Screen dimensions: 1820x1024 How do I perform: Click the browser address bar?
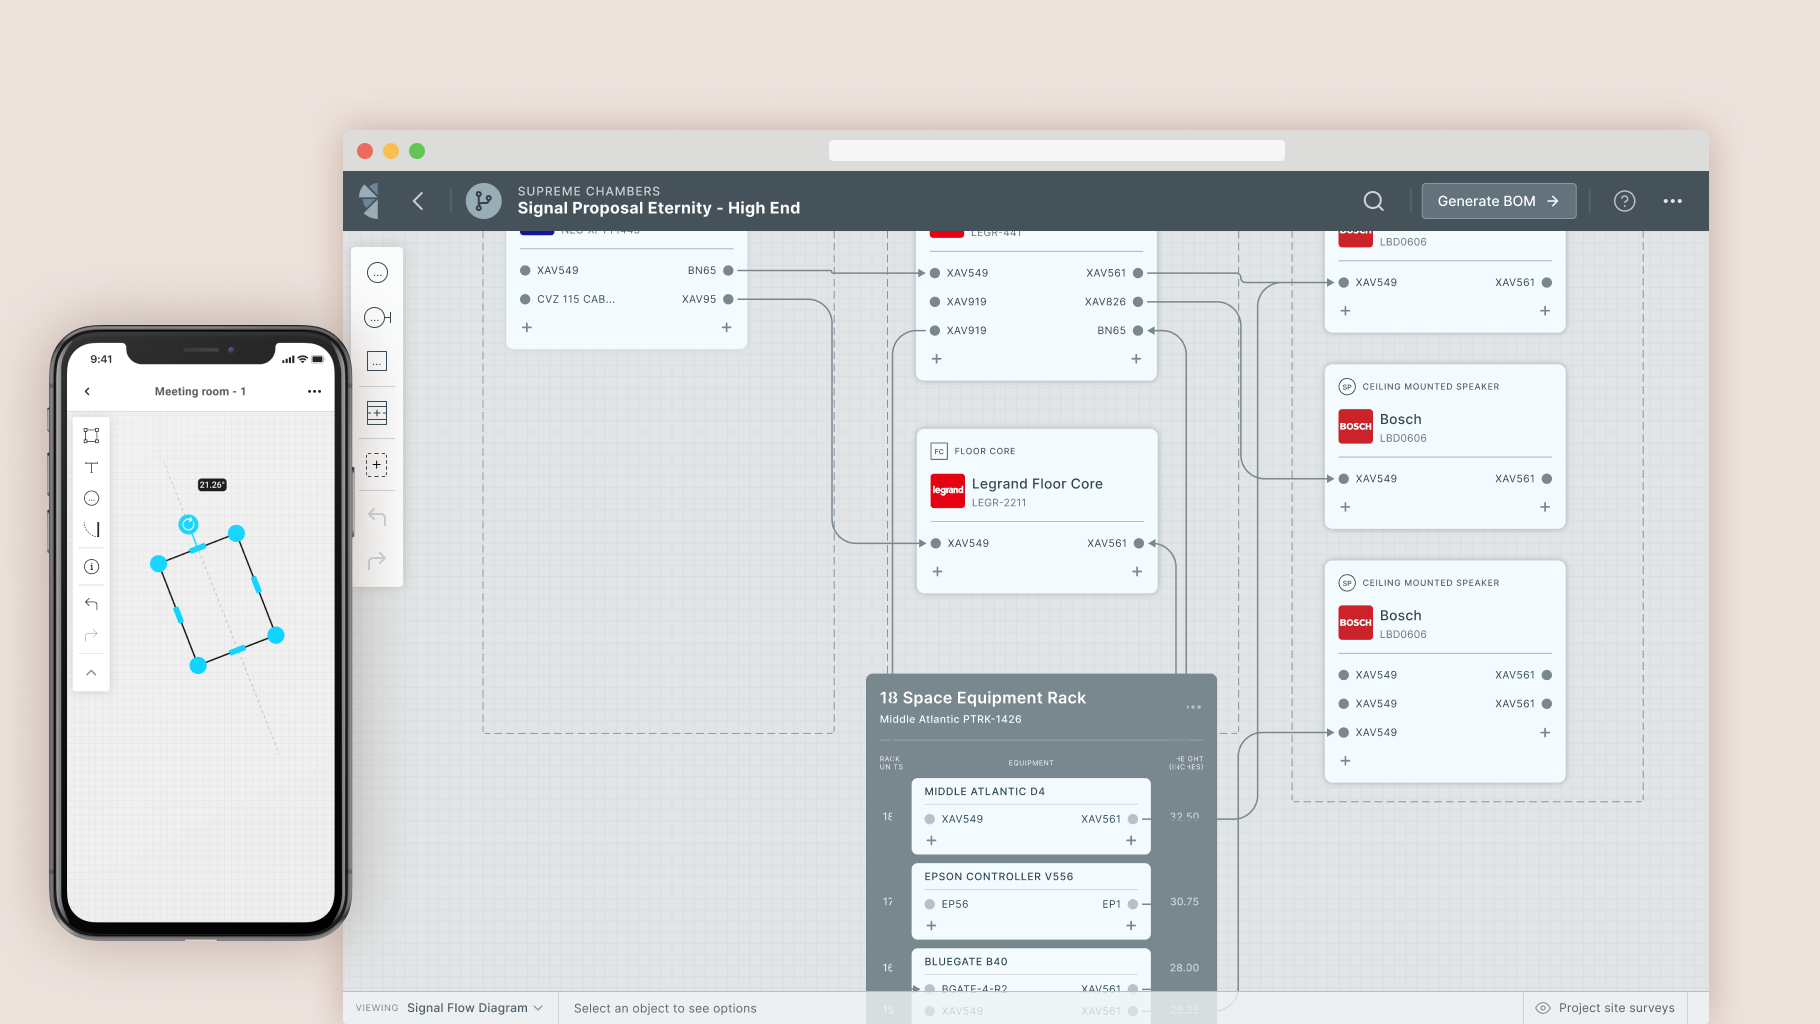click(1056, 151)
